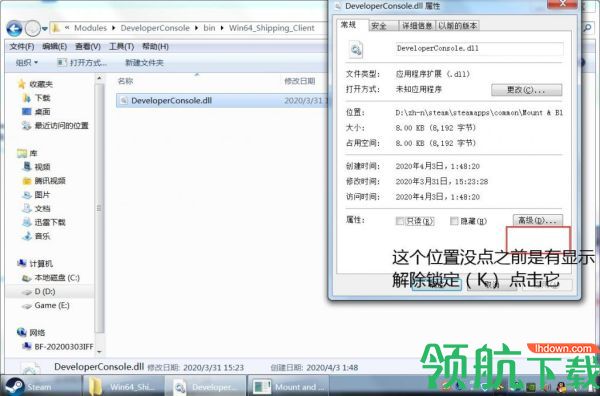Image resolution: width=600 pixels, height=396 pixels.
Task: Switch to 常规 tab in properties
Action: point(348,25)
